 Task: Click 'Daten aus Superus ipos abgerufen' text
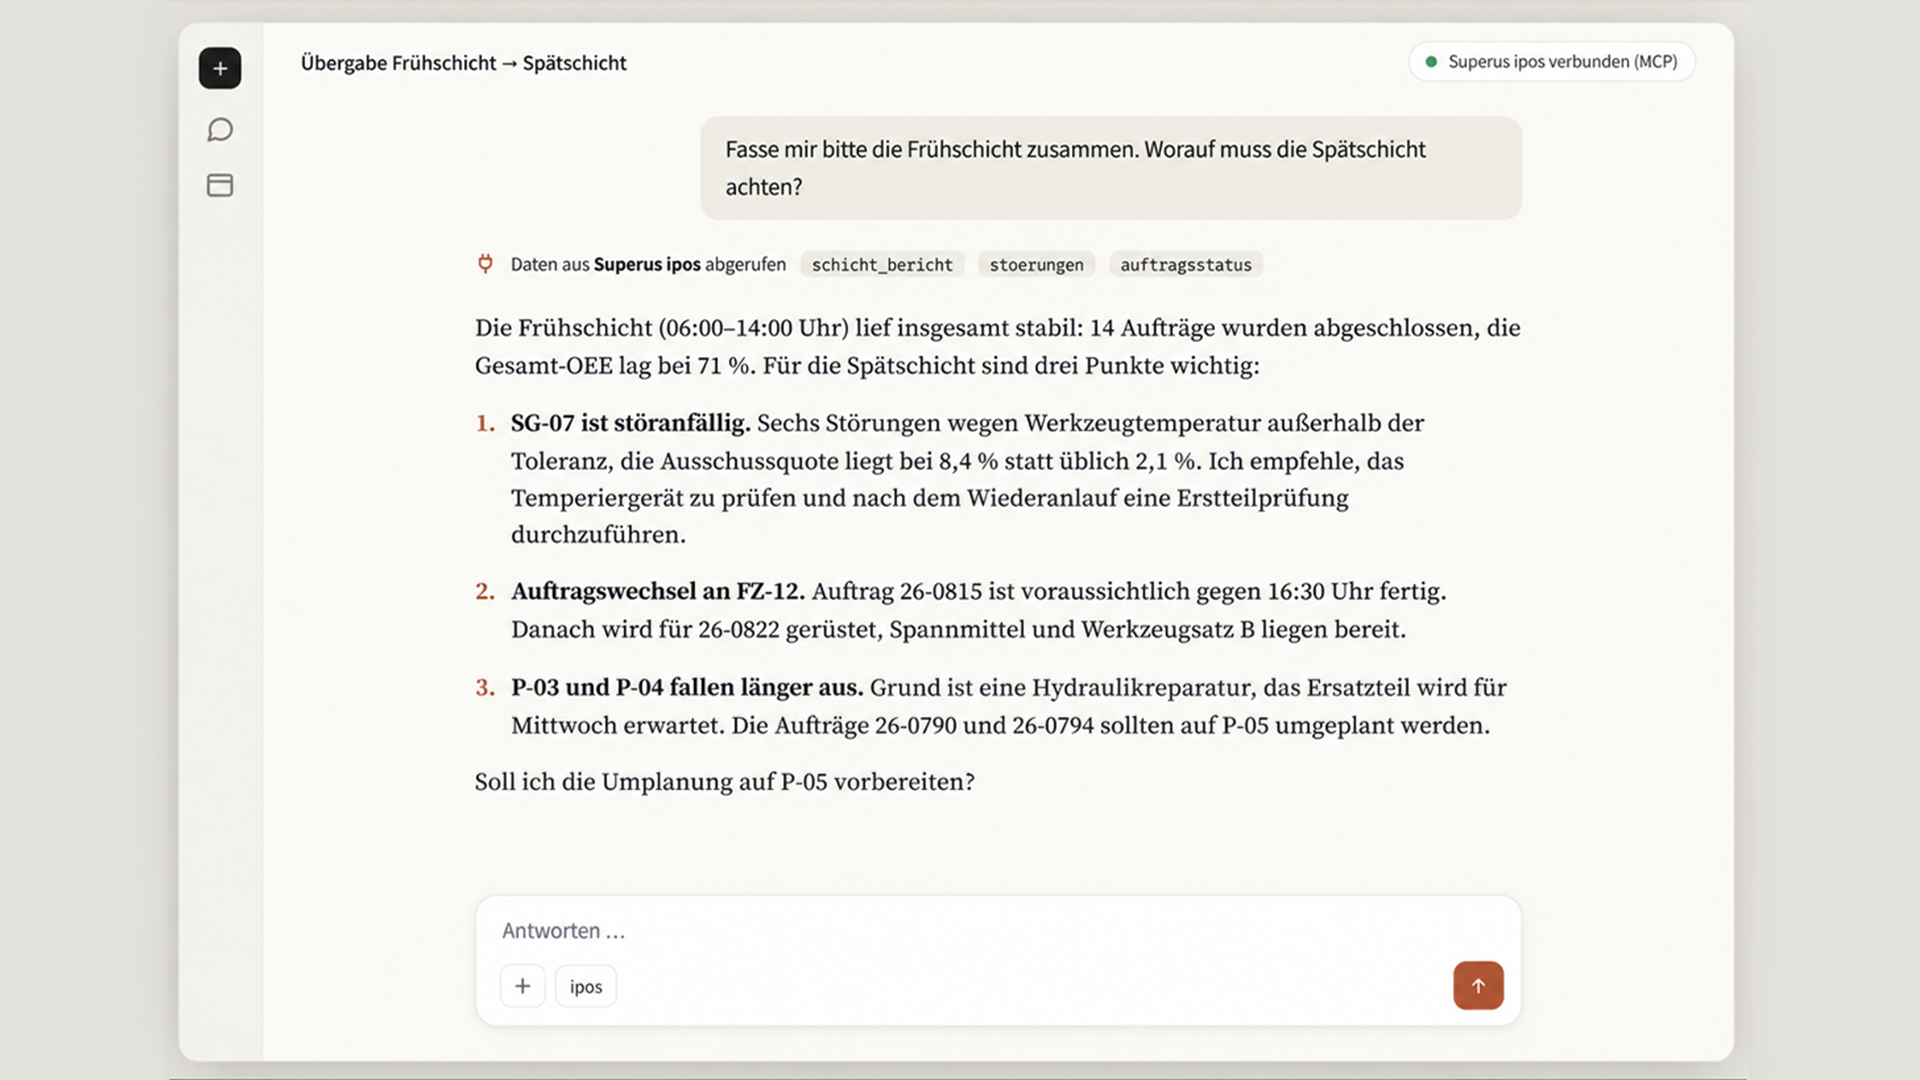tap(648, 264)
